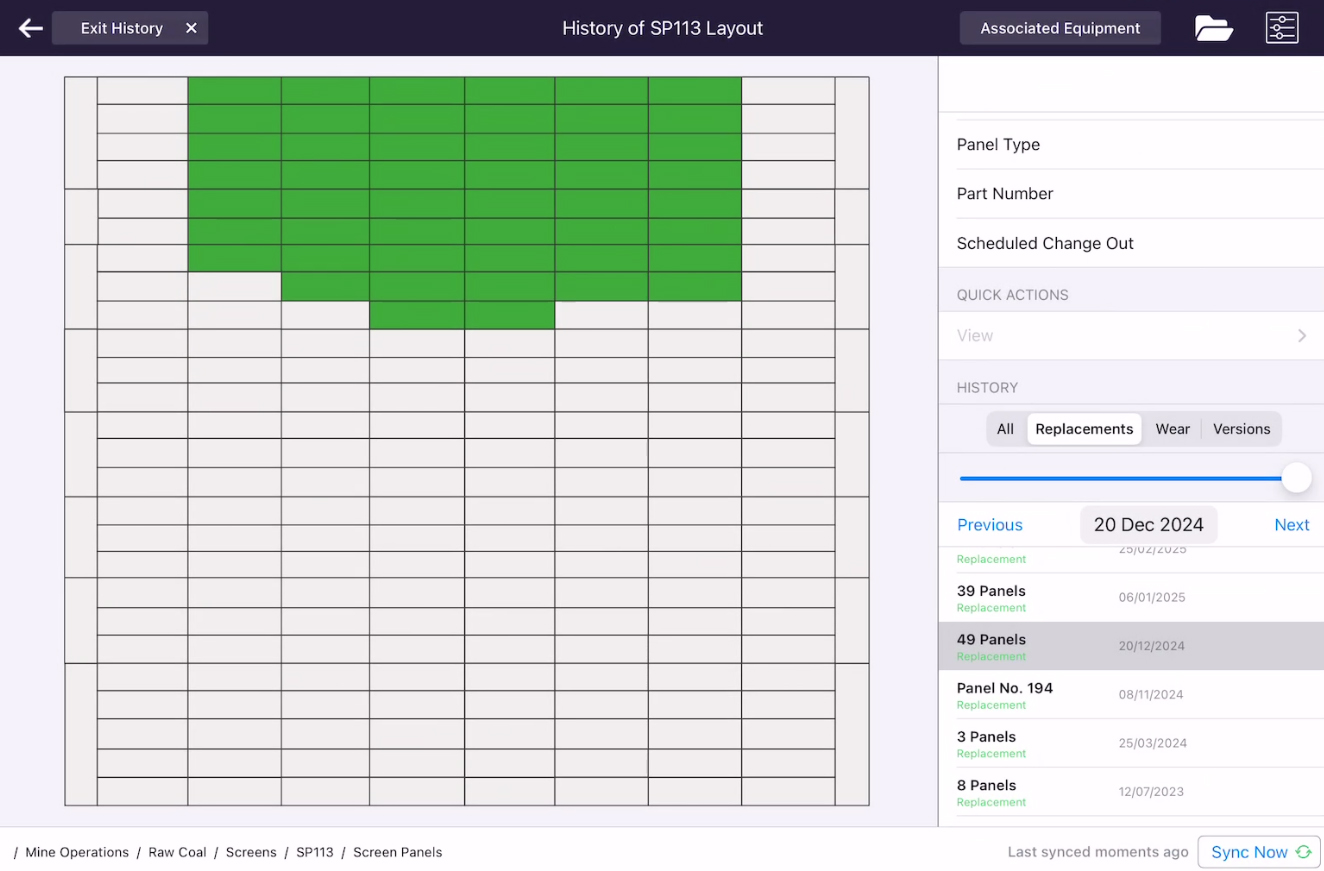This screenshot has width=1324, height=871.
Task: Switch to the Versions tab
Action: coord(1241,429)
